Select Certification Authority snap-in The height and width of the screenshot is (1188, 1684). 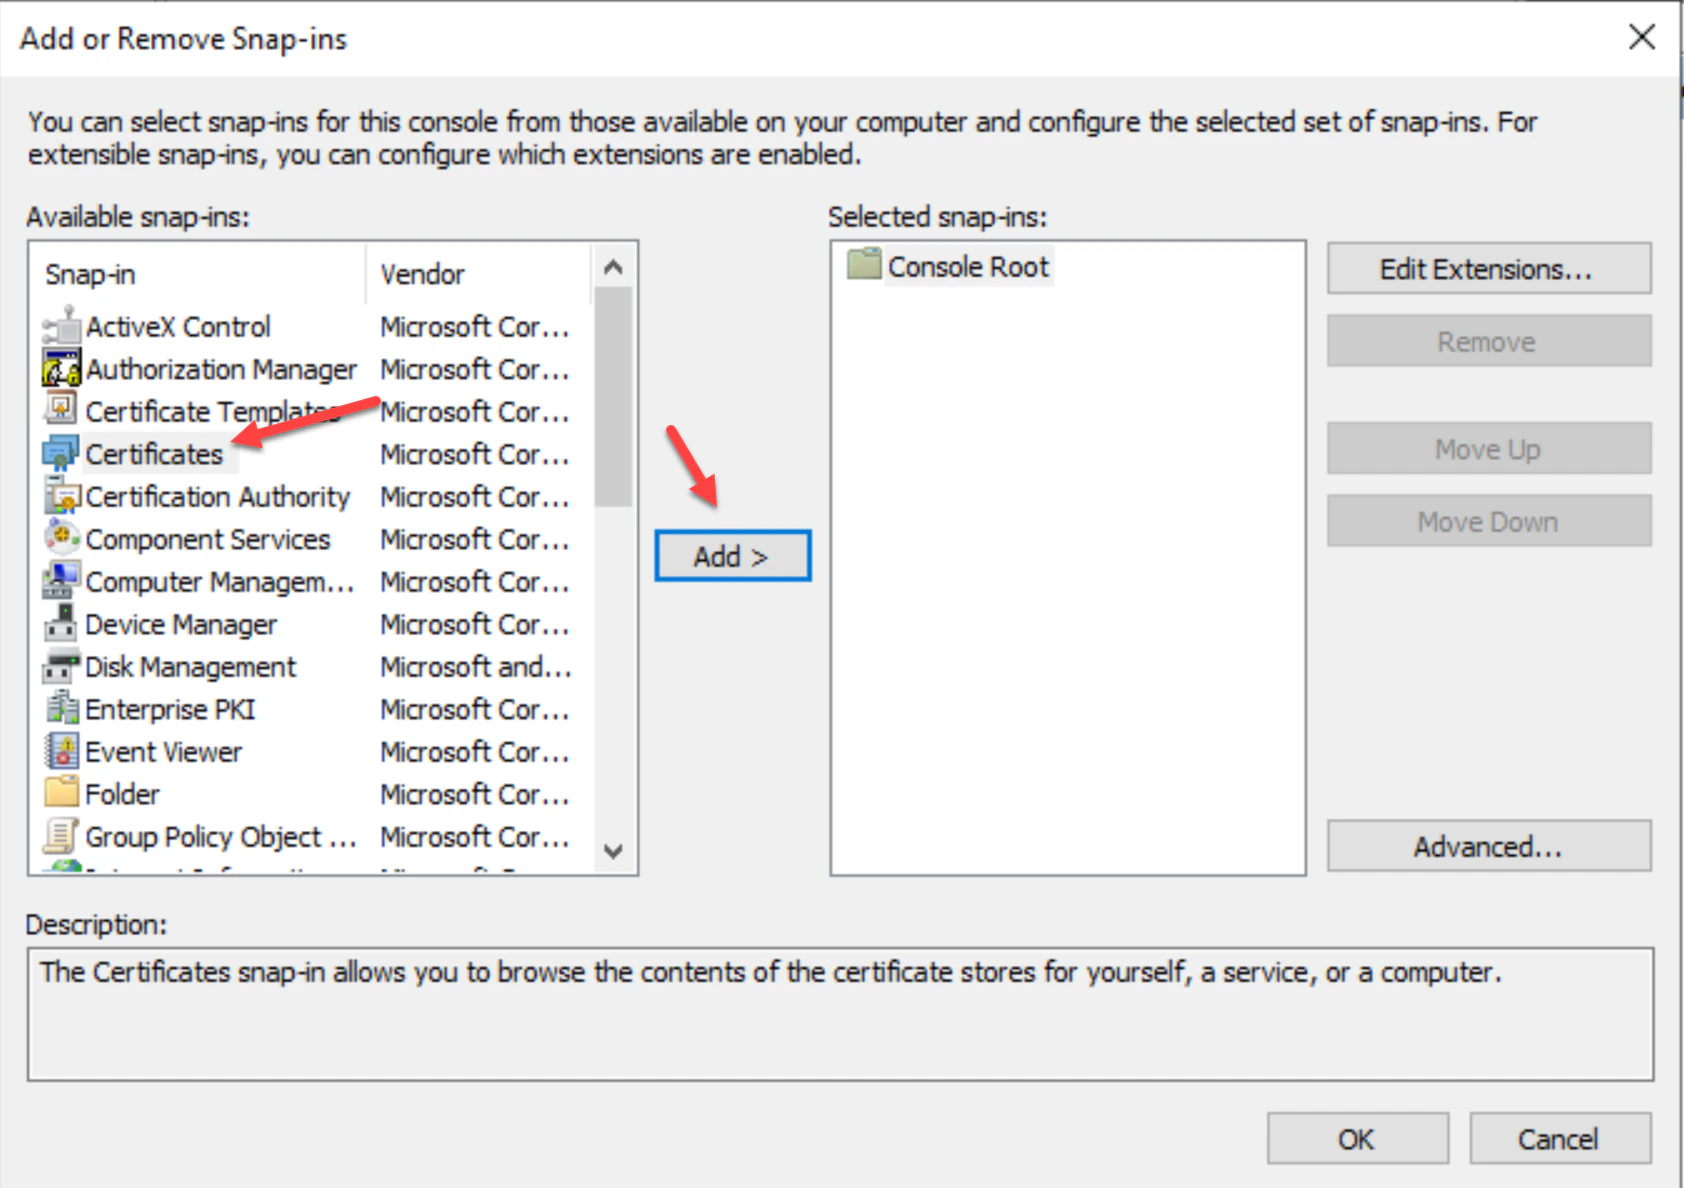[218, 496]
